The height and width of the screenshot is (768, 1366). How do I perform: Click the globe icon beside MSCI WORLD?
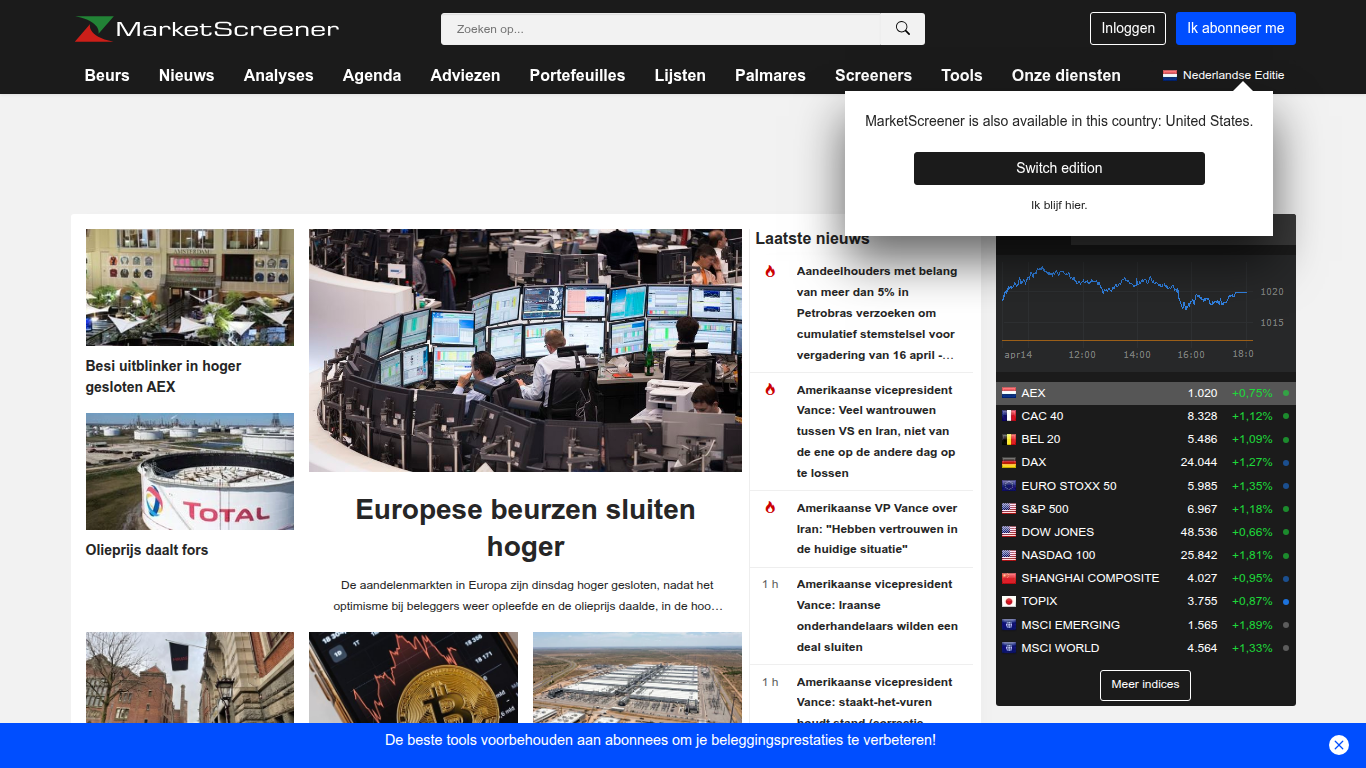point(1009,648)
